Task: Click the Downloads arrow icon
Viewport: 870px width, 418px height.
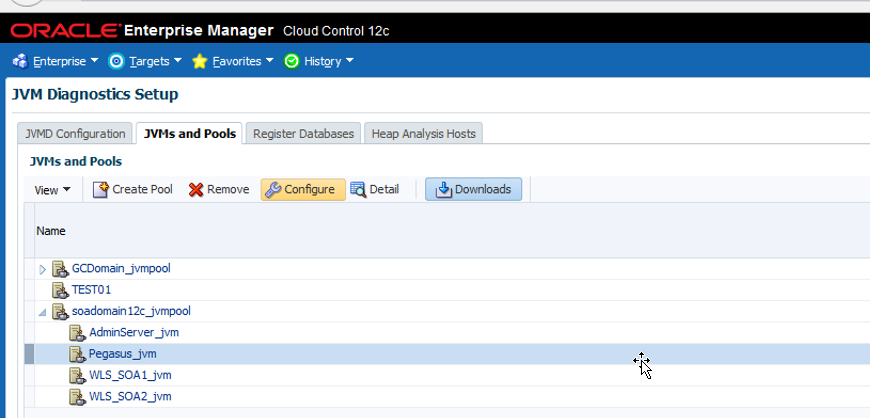Action: 444,190
